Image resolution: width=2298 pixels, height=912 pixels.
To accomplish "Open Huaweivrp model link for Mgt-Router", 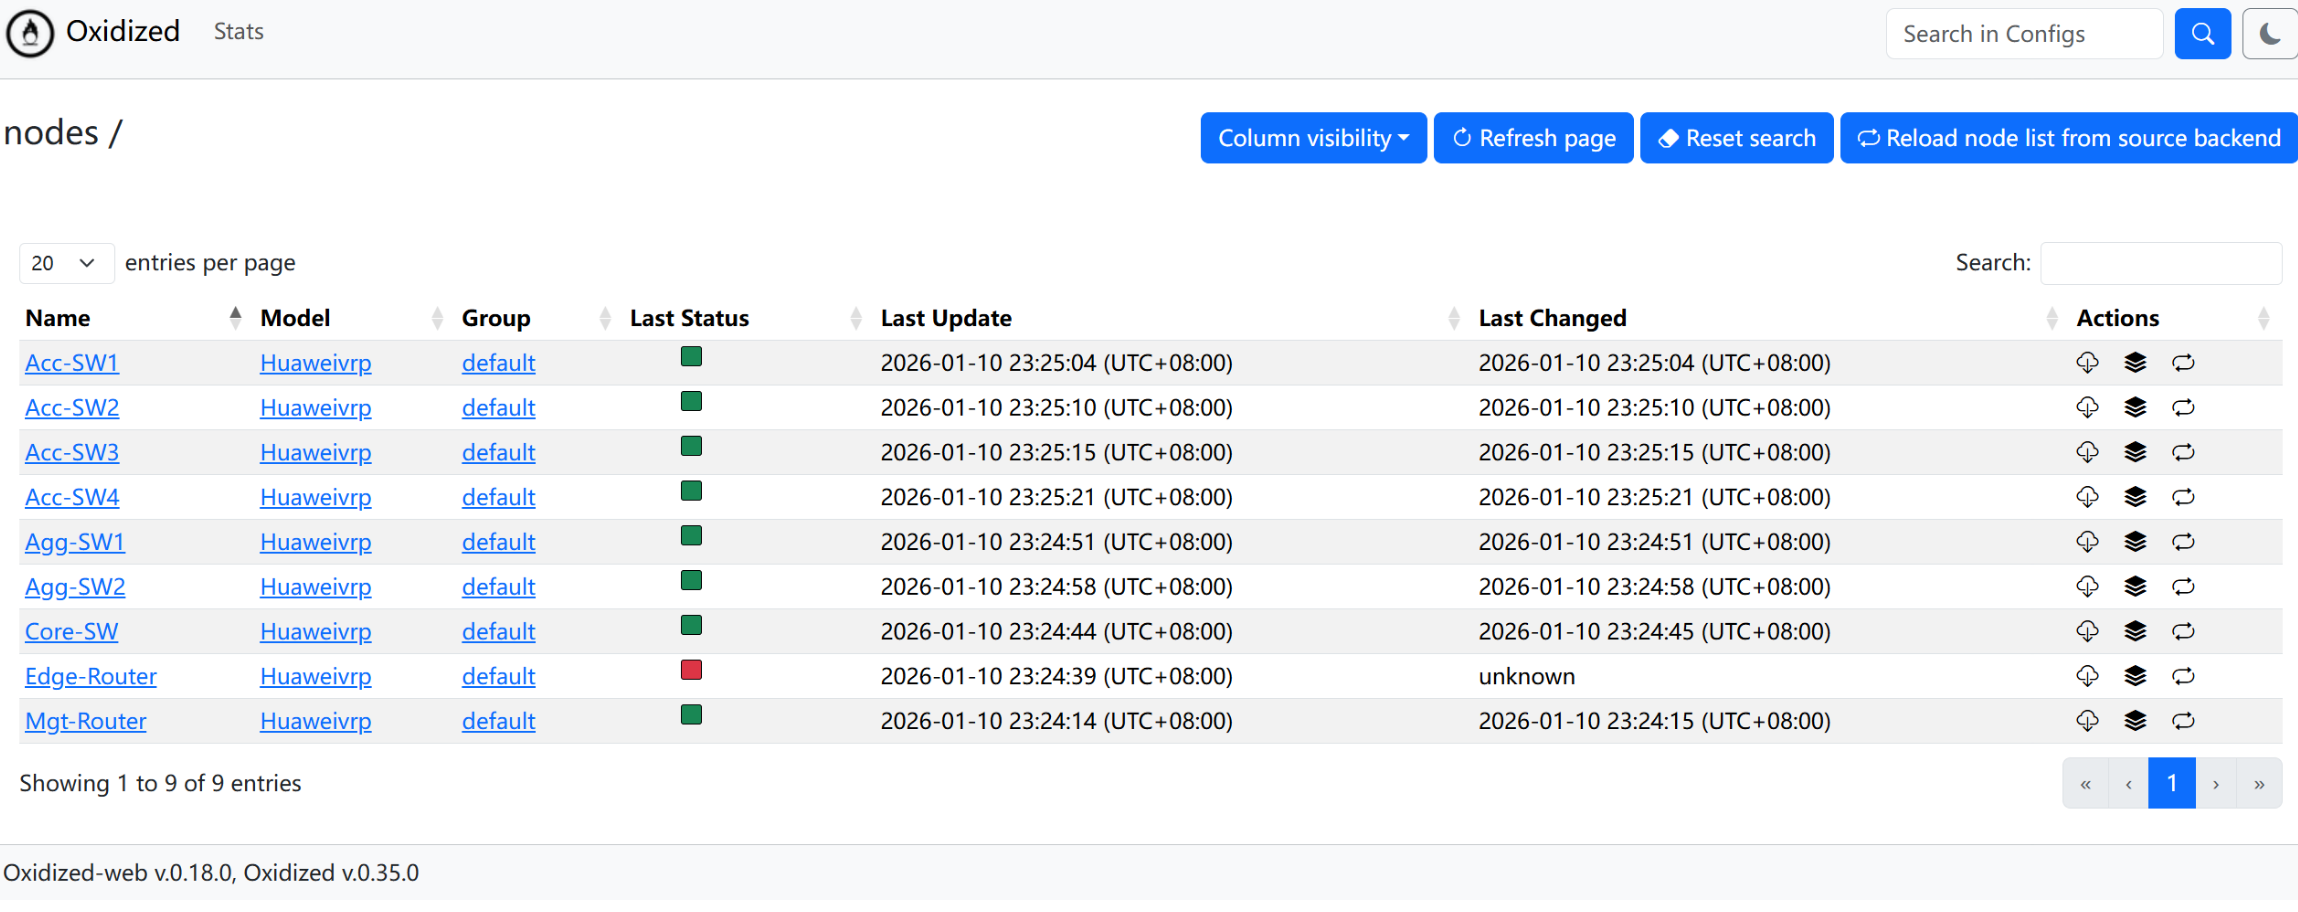I will click(316, 721).
